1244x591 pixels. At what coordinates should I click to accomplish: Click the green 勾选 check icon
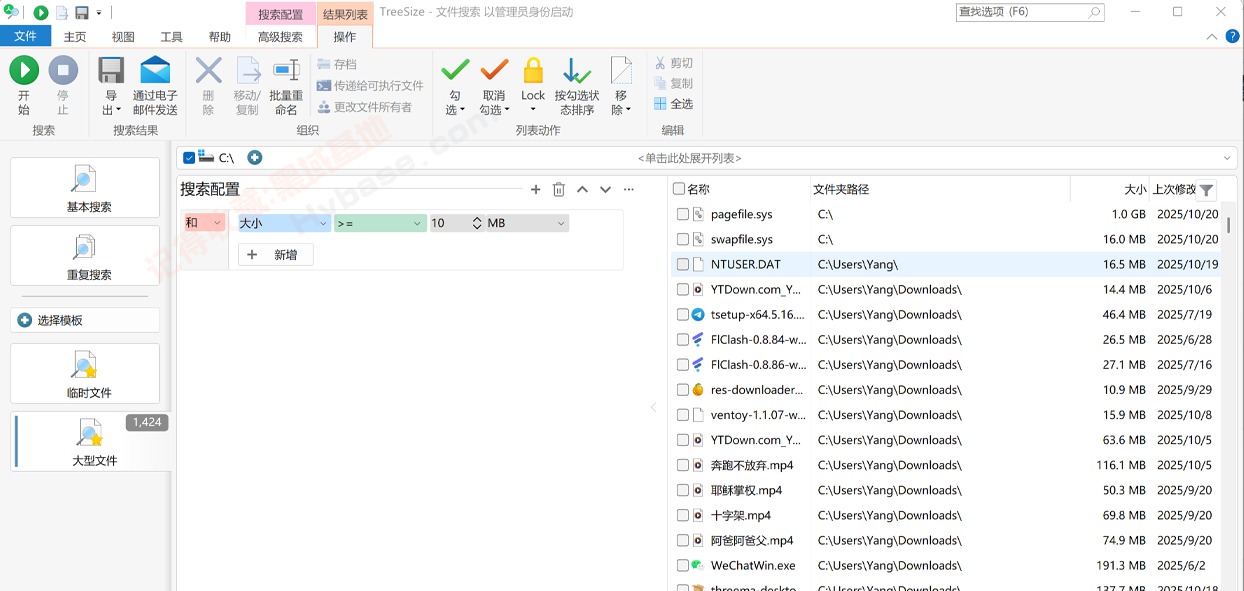453,70
